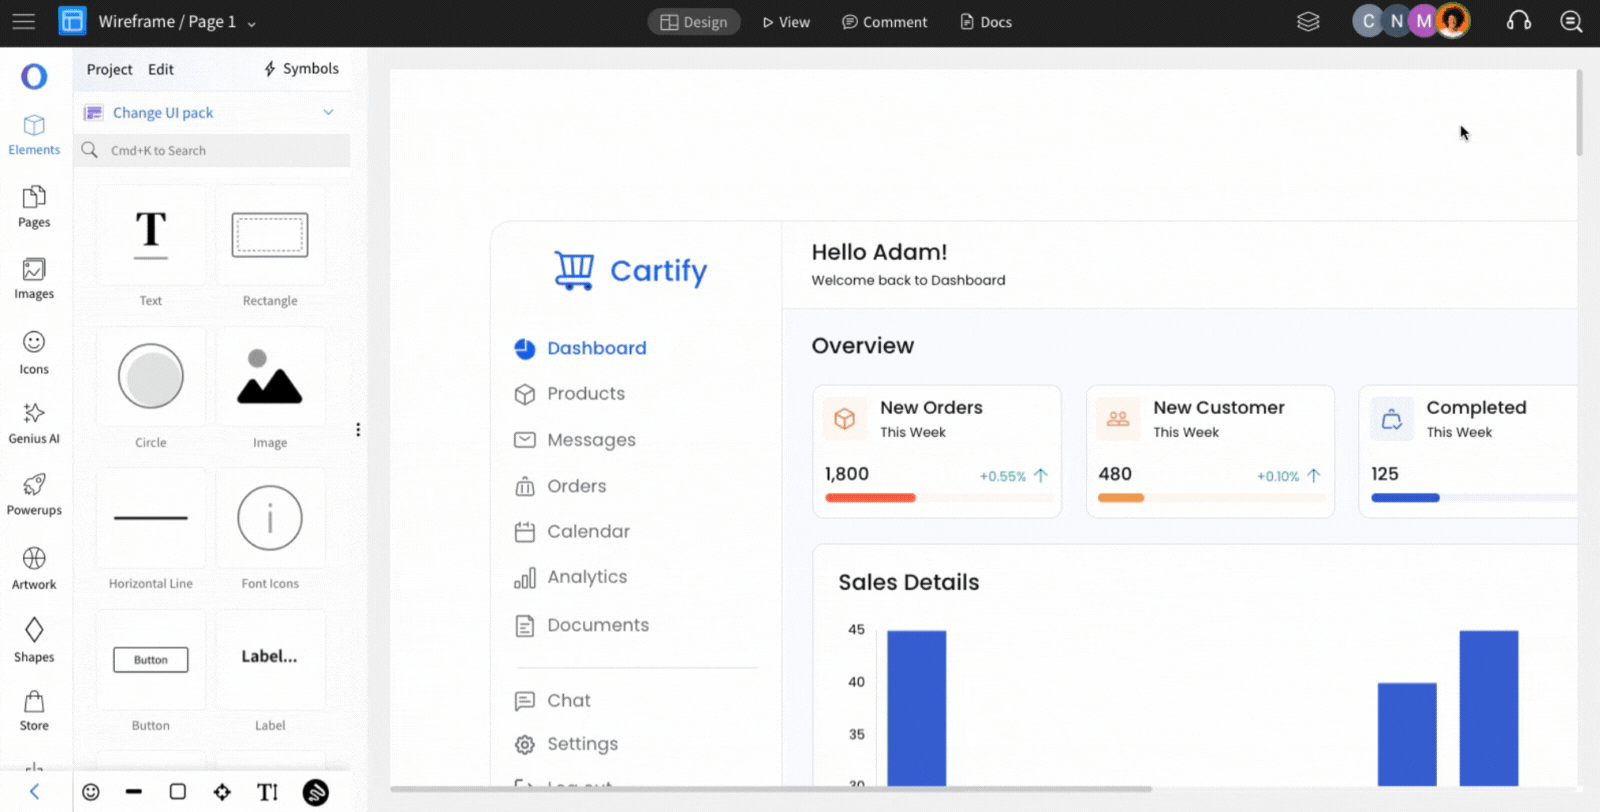This screenshot has height=812, width=1600.
Task: Pick the Circle element thumbnail
Action: click(x=151, y=377)
